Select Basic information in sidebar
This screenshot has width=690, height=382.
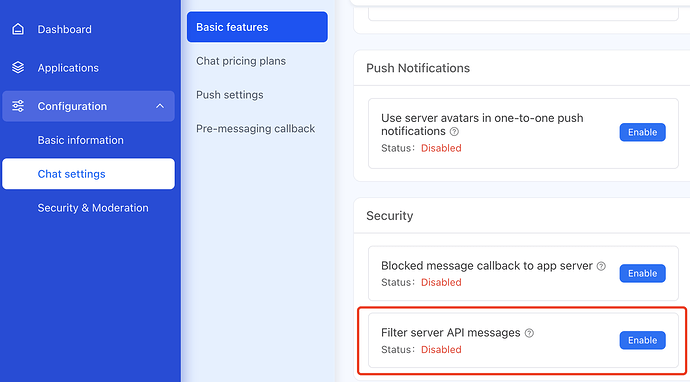tap(81, 140)
